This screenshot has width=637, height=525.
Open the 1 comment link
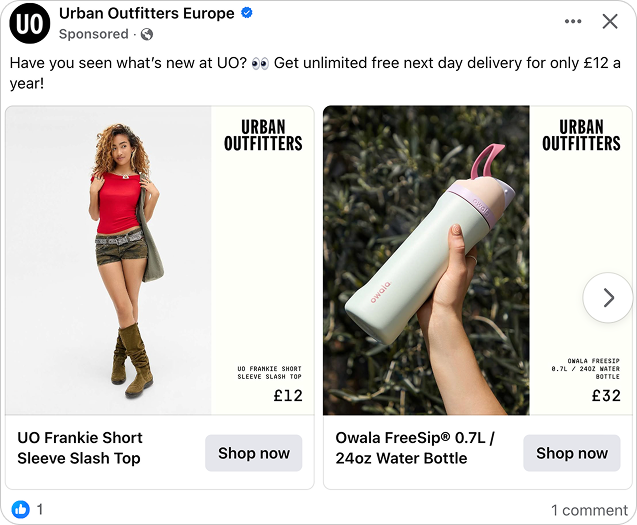[589, 510]
